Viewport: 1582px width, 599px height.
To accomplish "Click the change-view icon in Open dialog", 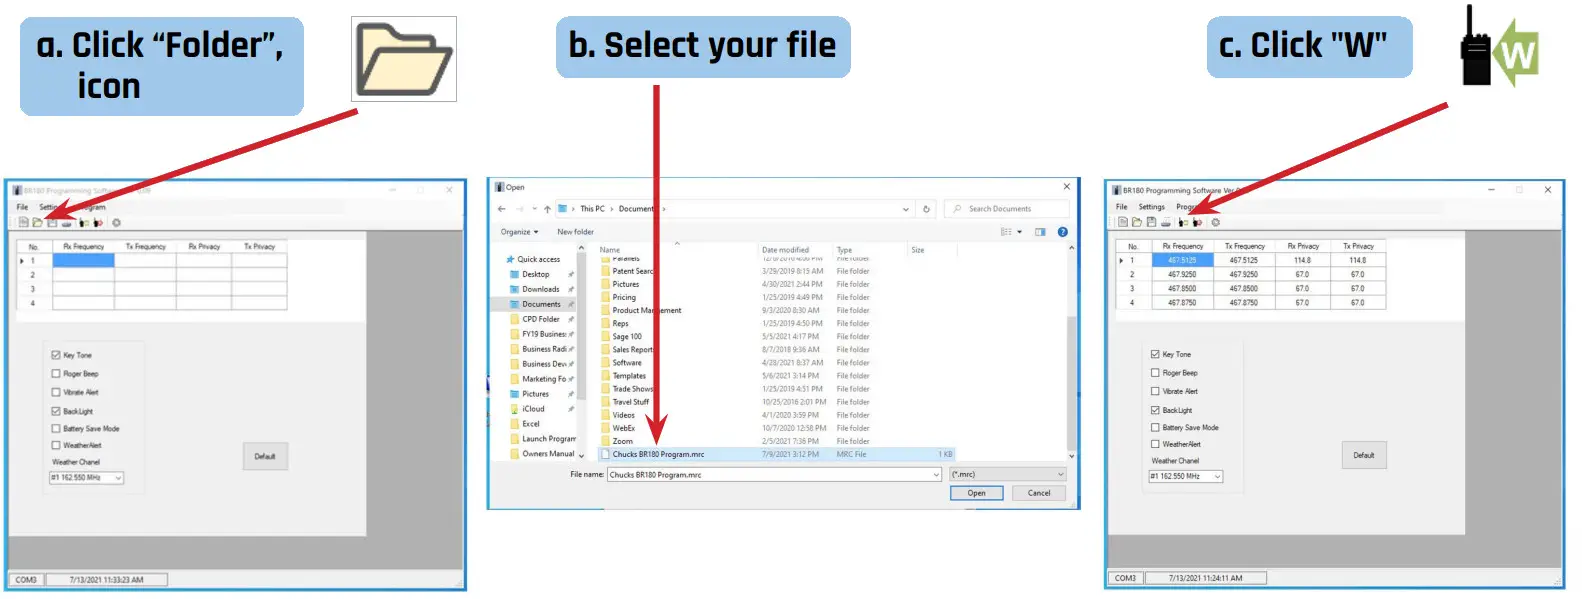I will click(x=1006, y=232).
